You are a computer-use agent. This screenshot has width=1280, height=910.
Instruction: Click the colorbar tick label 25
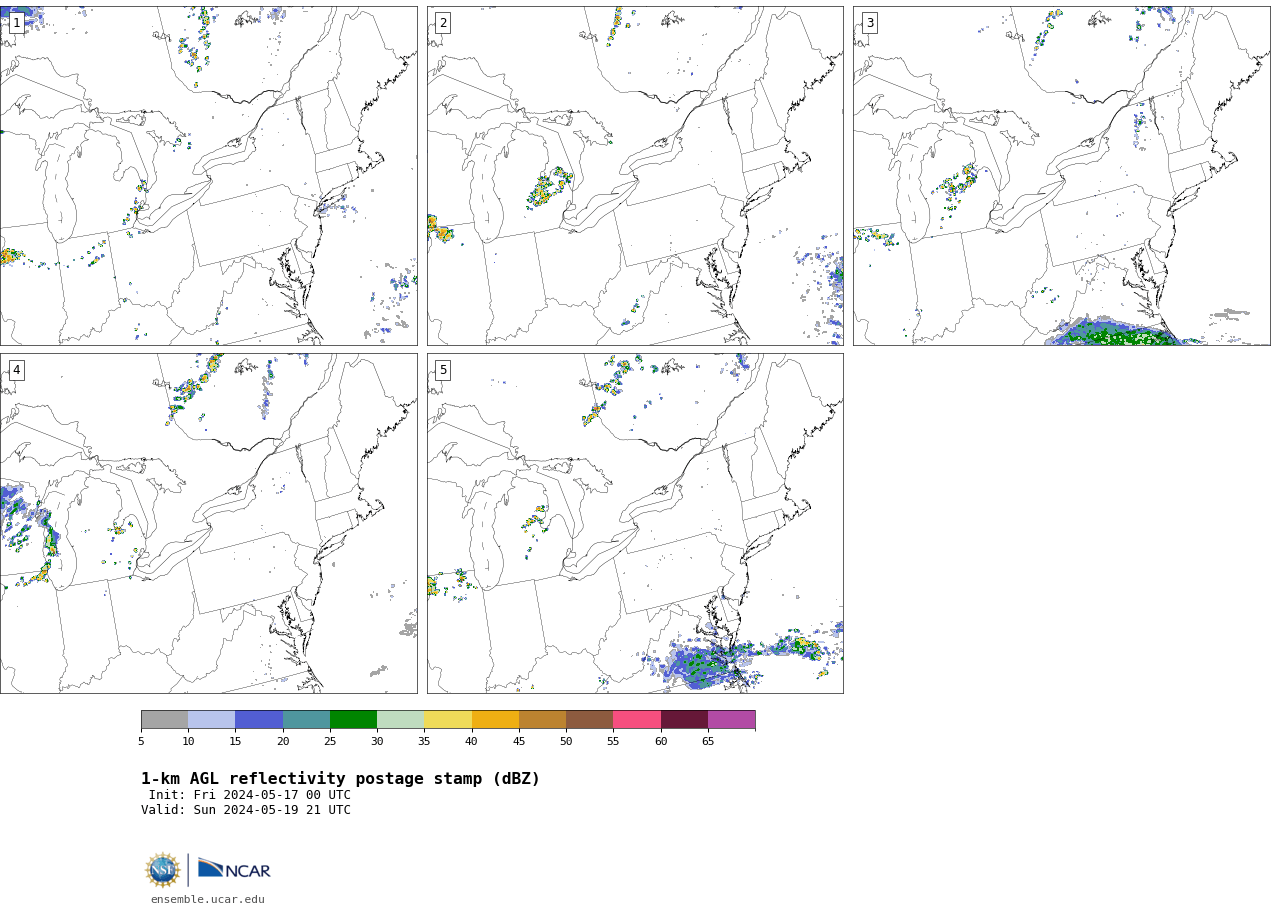pos(330,742)
